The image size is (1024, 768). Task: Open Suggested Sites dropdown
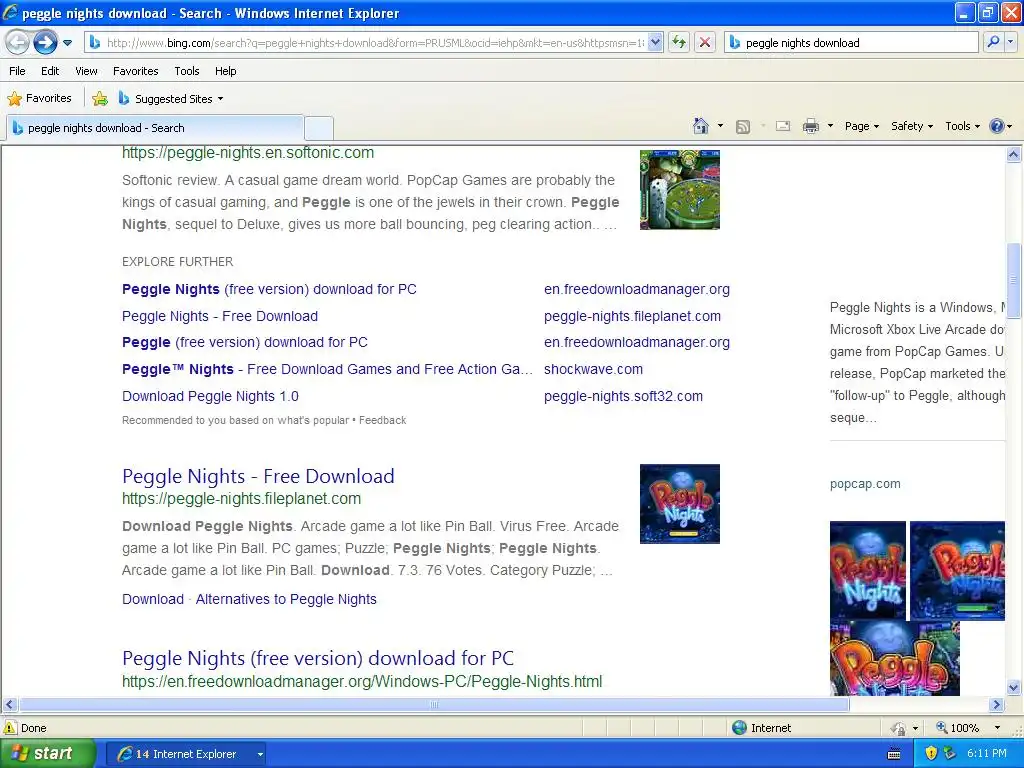[170, 99]
